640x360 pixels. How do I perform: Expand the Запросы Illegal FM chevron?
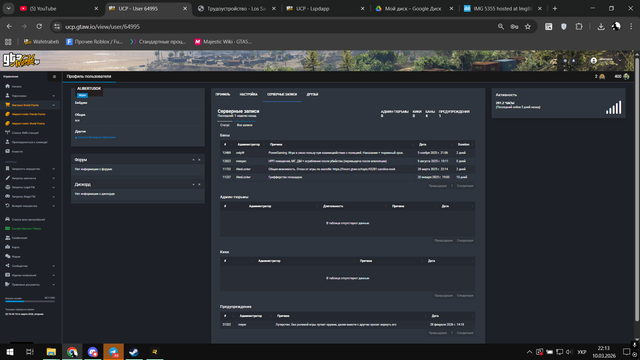[53, 197]
